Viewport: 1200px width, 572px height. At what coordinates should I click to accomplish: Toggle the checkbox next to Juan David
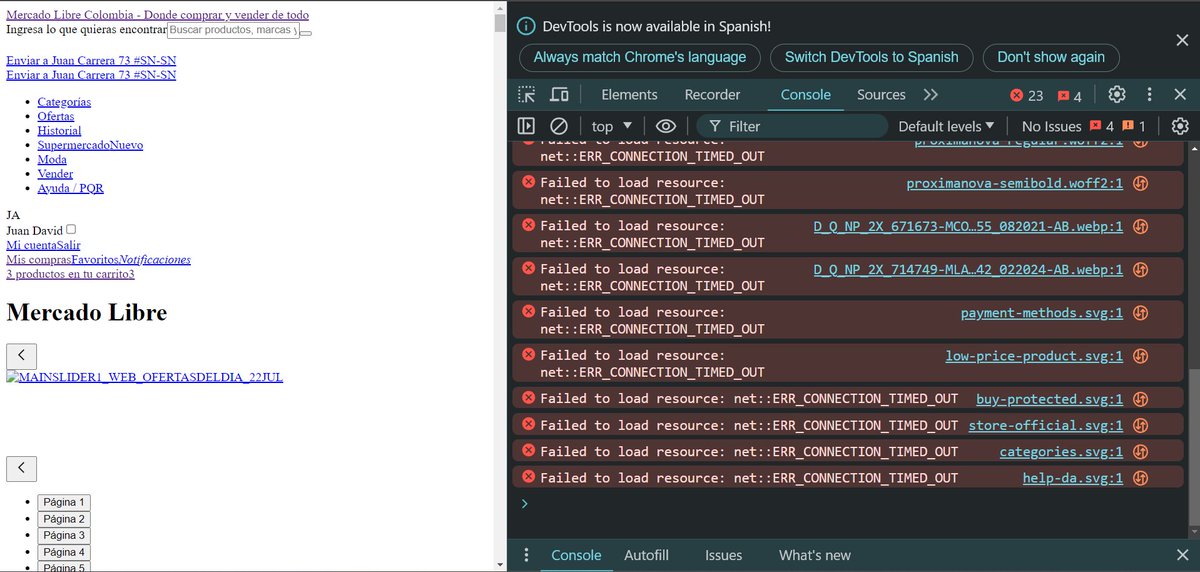71,229
